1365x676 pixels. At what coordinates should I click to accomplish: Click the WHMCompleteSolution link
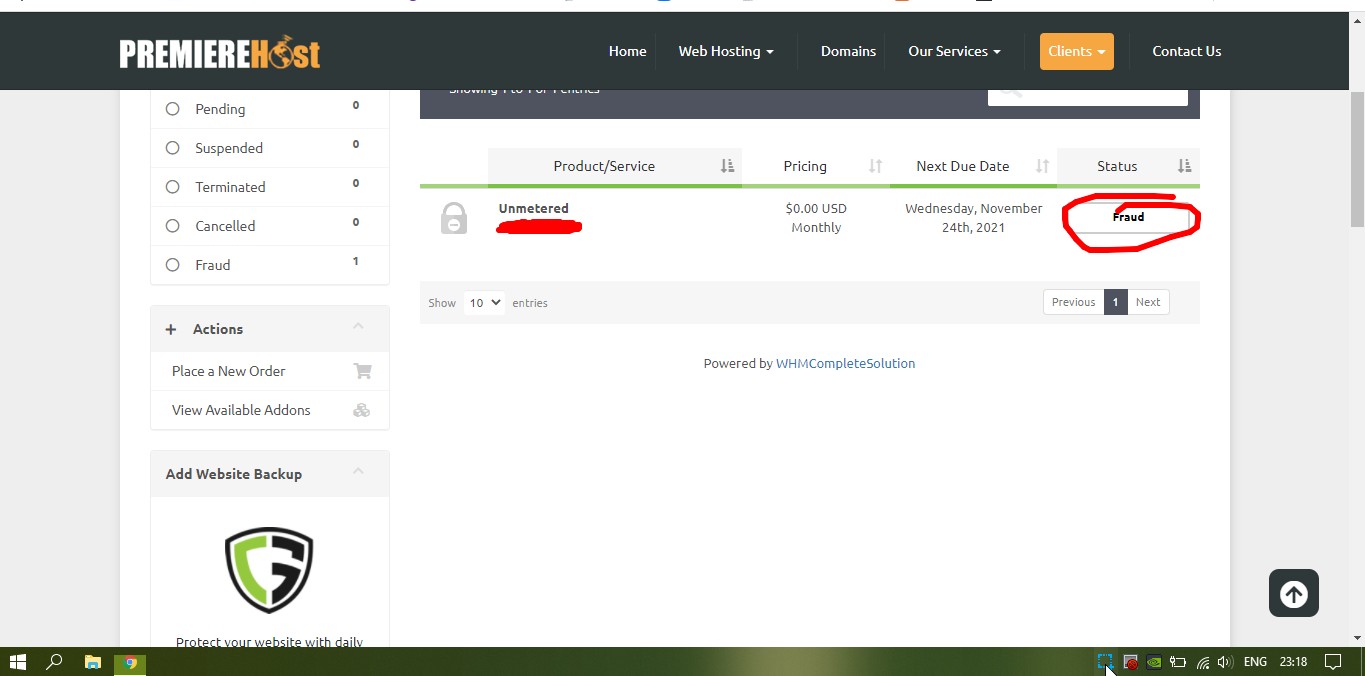coord(845,363)
